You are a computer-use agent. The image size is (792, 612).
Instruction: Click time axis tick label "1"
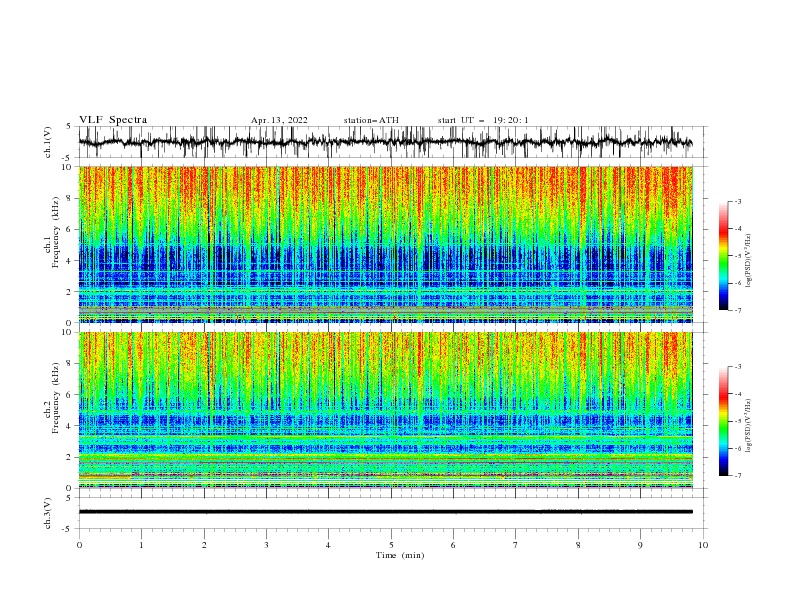(x=141, y=545)
